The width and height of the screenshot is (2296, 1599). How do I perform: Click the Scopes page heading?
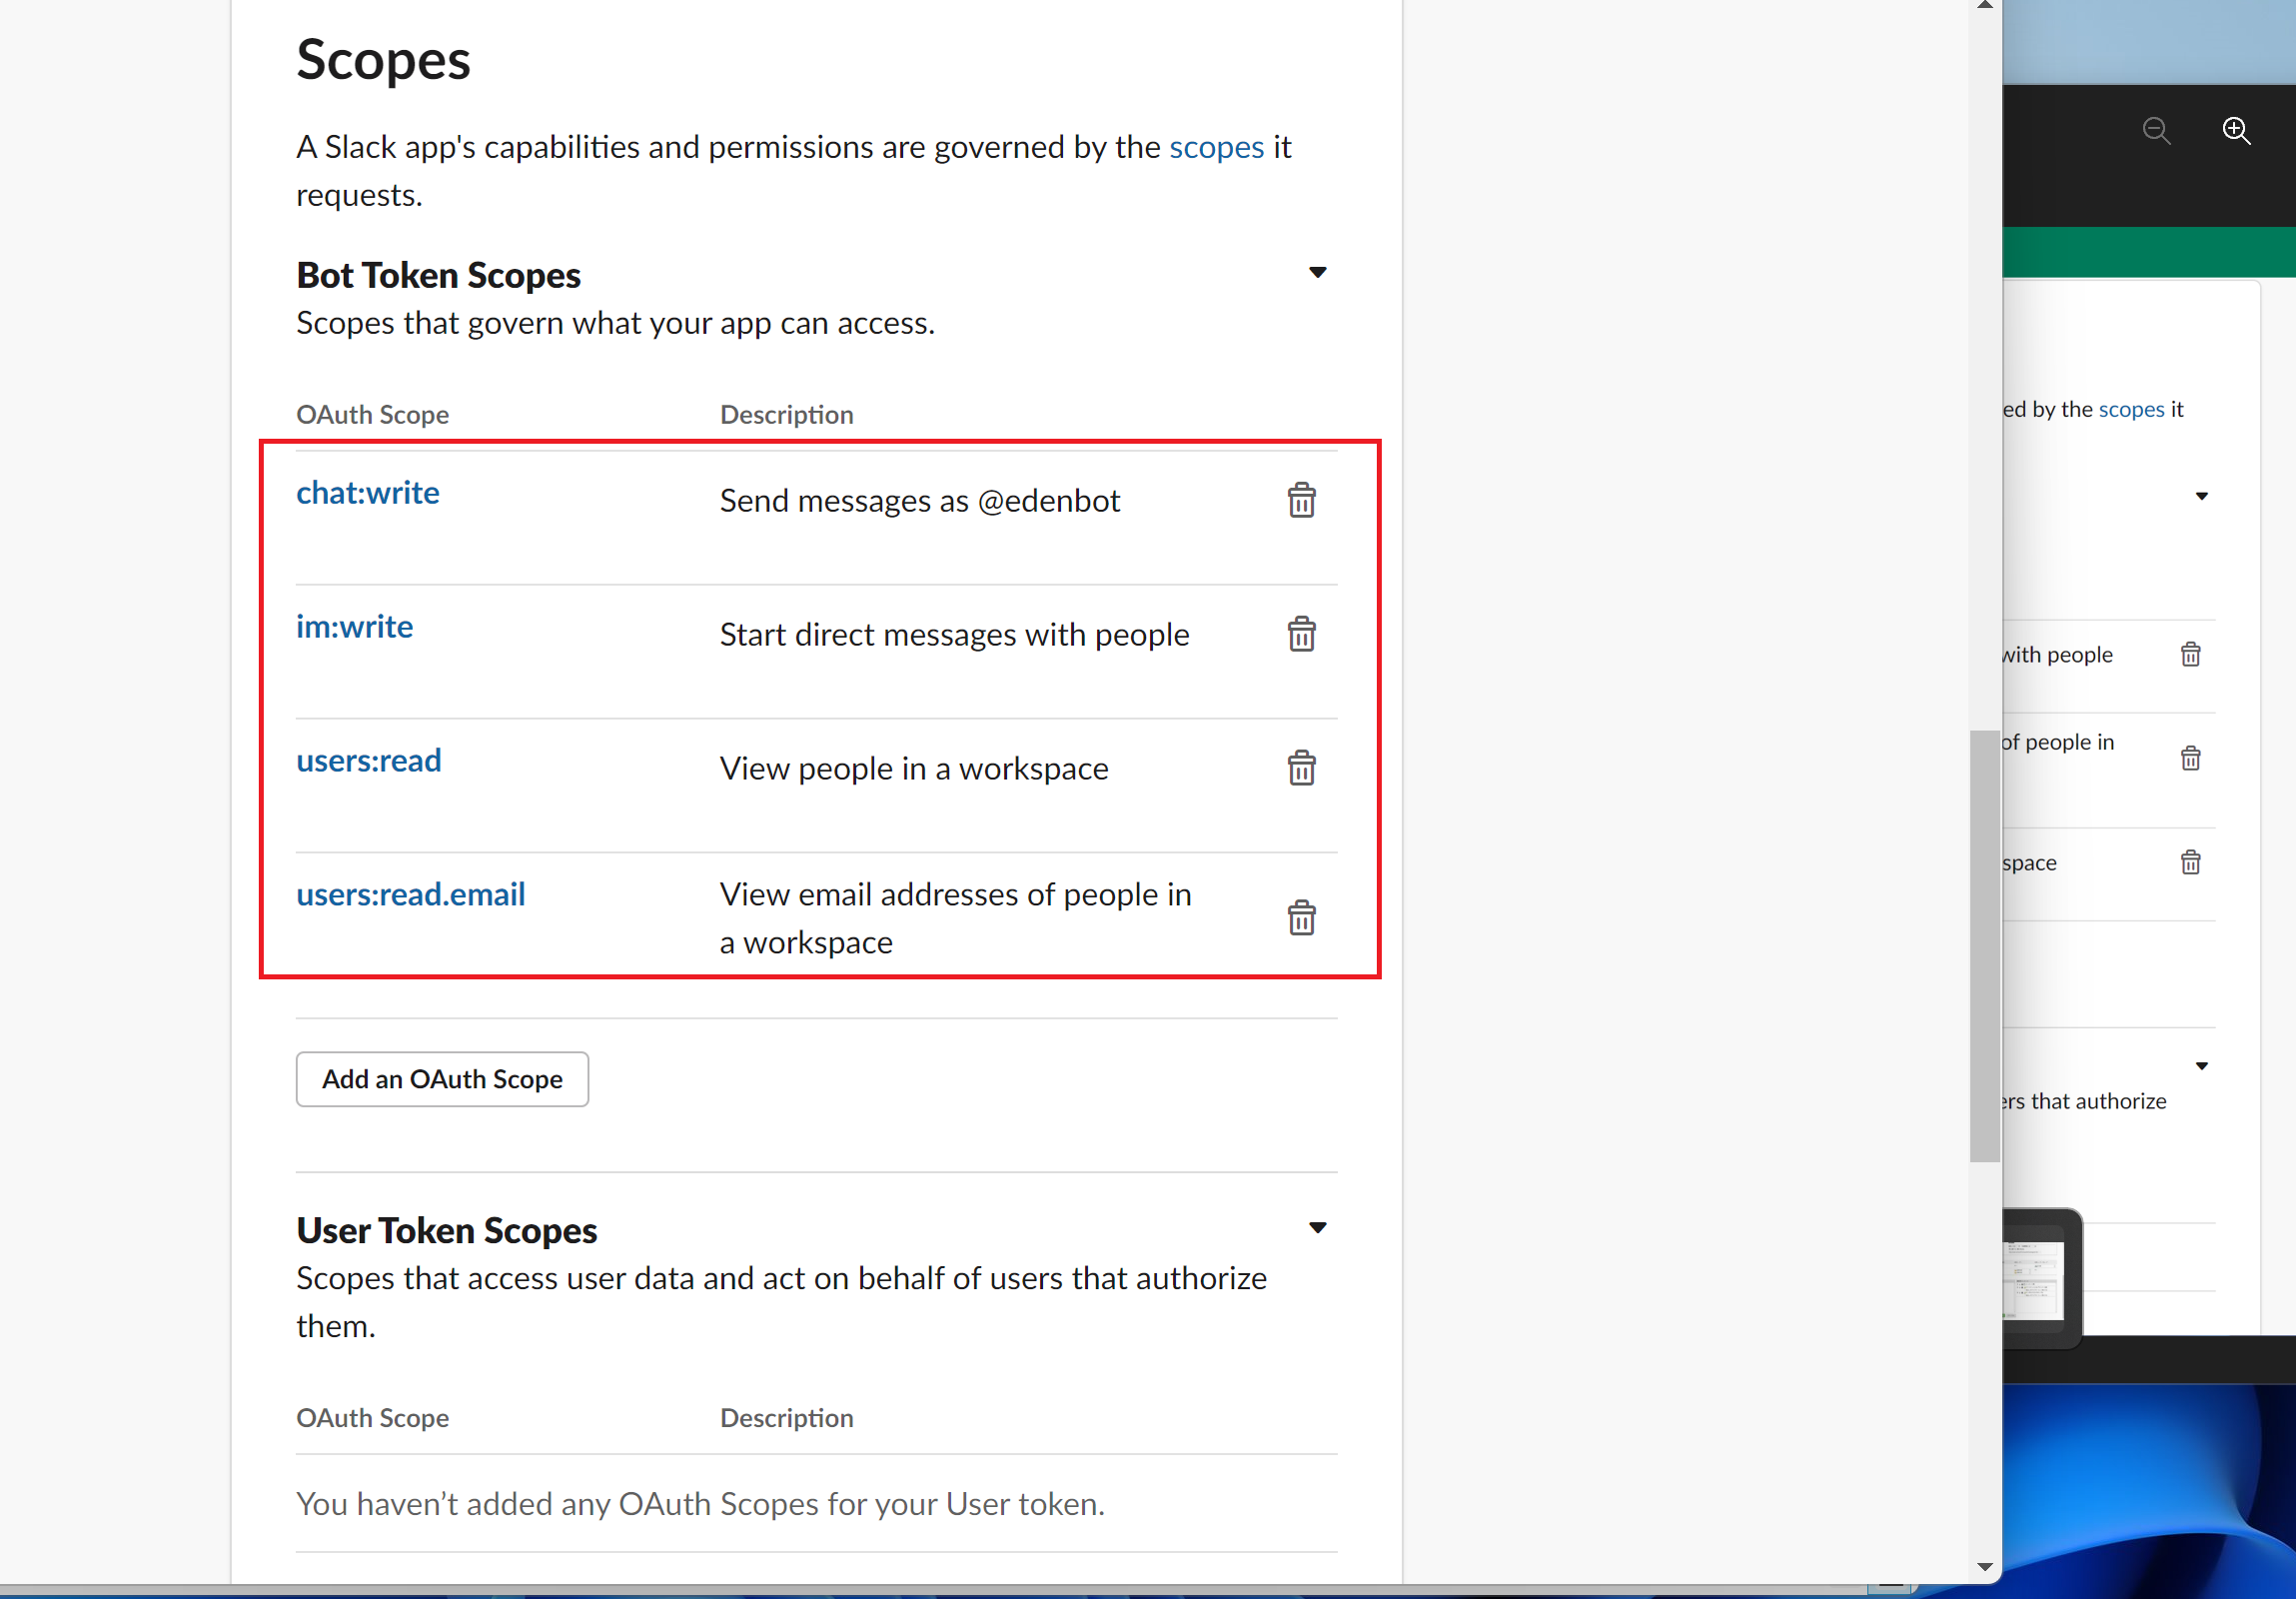(x=383, y=59)
